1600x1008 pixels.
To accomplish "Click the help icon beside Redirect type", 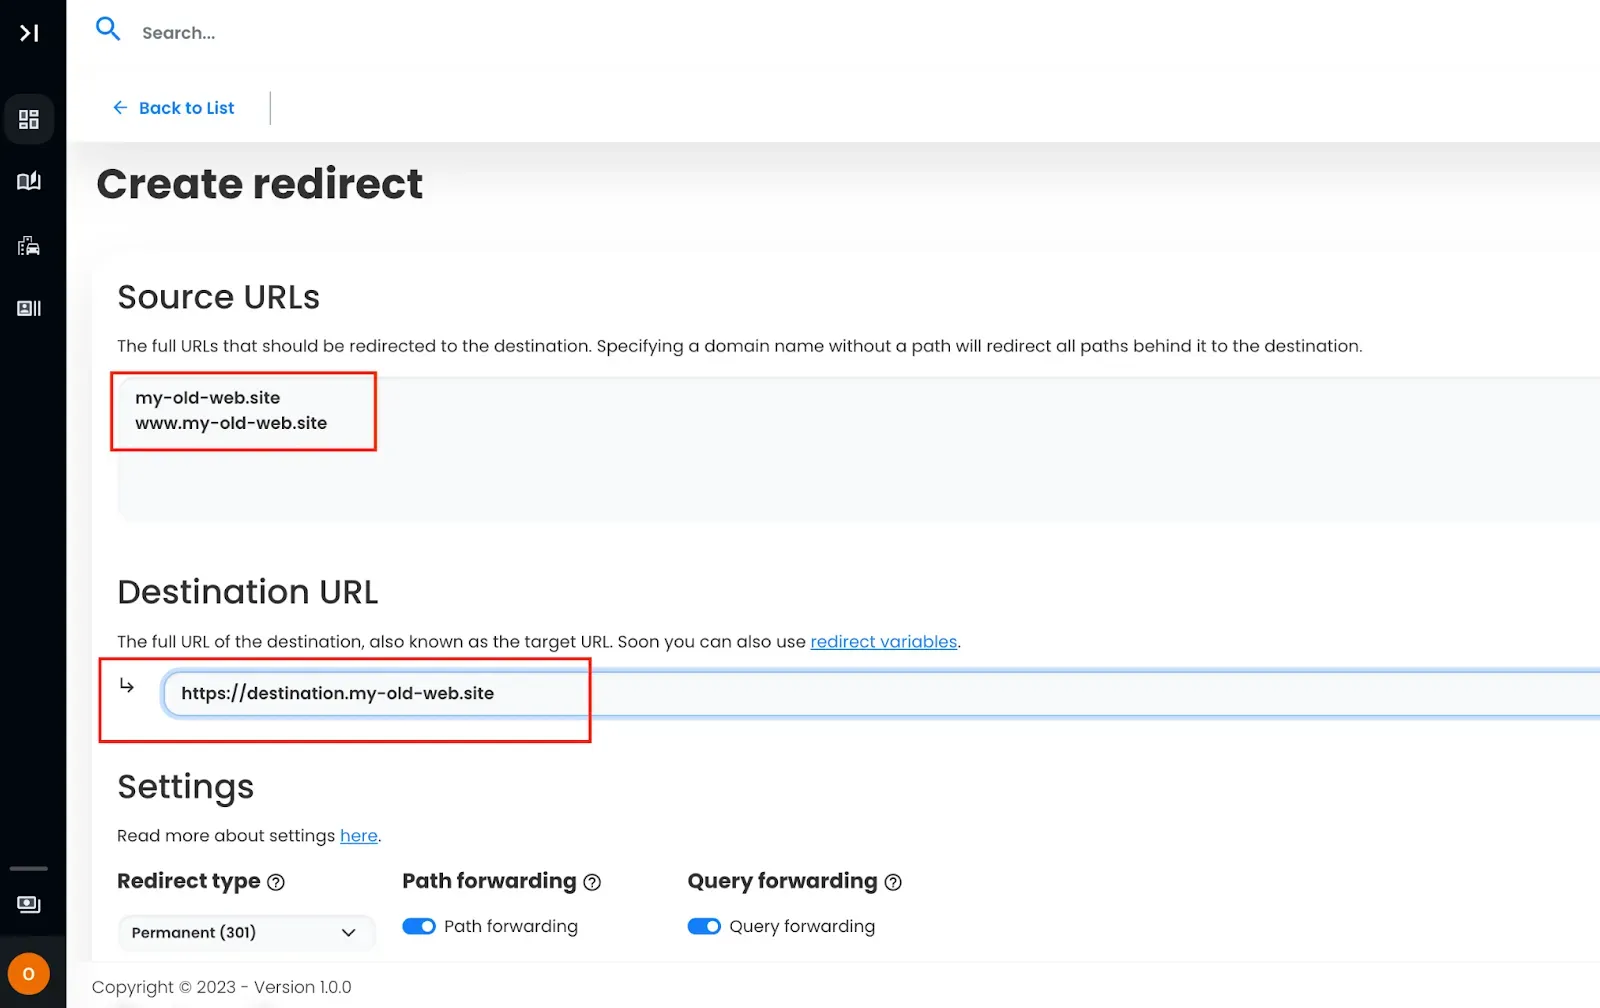I will click(x=276, y=882).
